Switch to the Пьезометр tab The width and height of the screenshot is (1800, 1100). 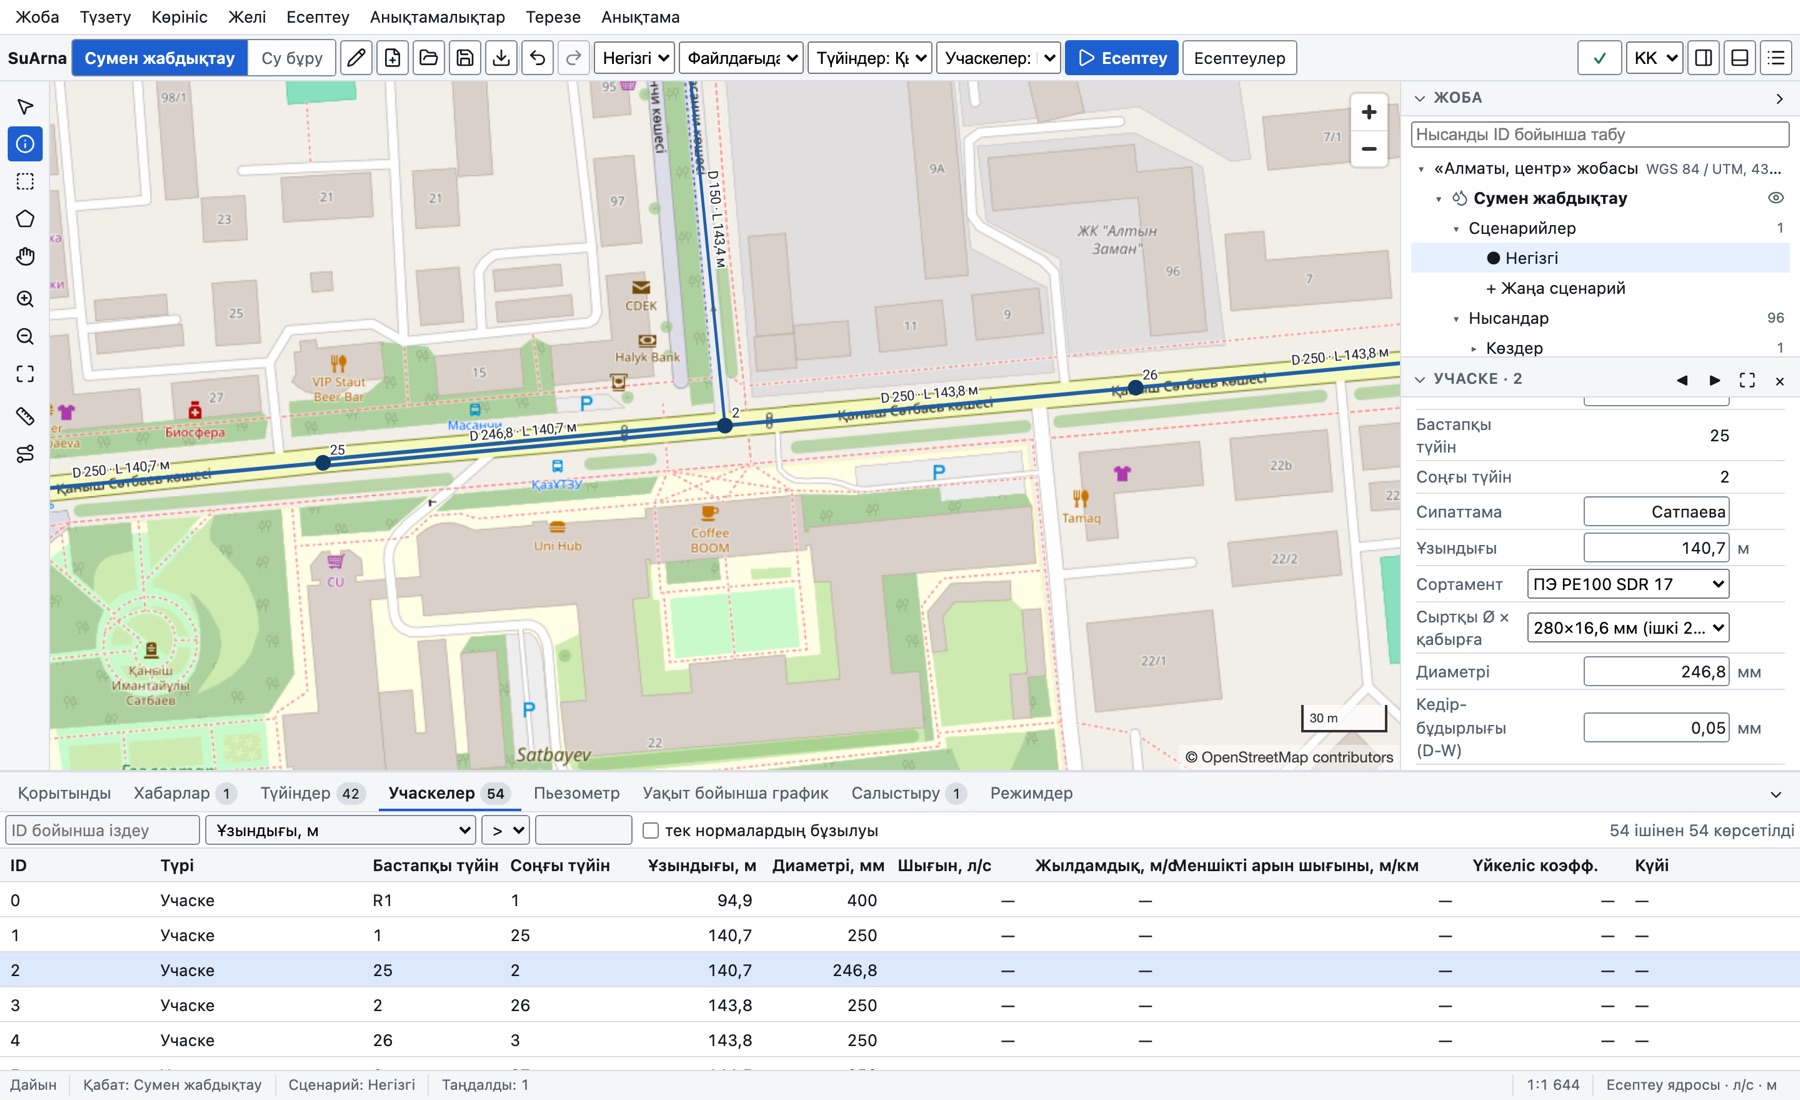(x=576, y=793)
